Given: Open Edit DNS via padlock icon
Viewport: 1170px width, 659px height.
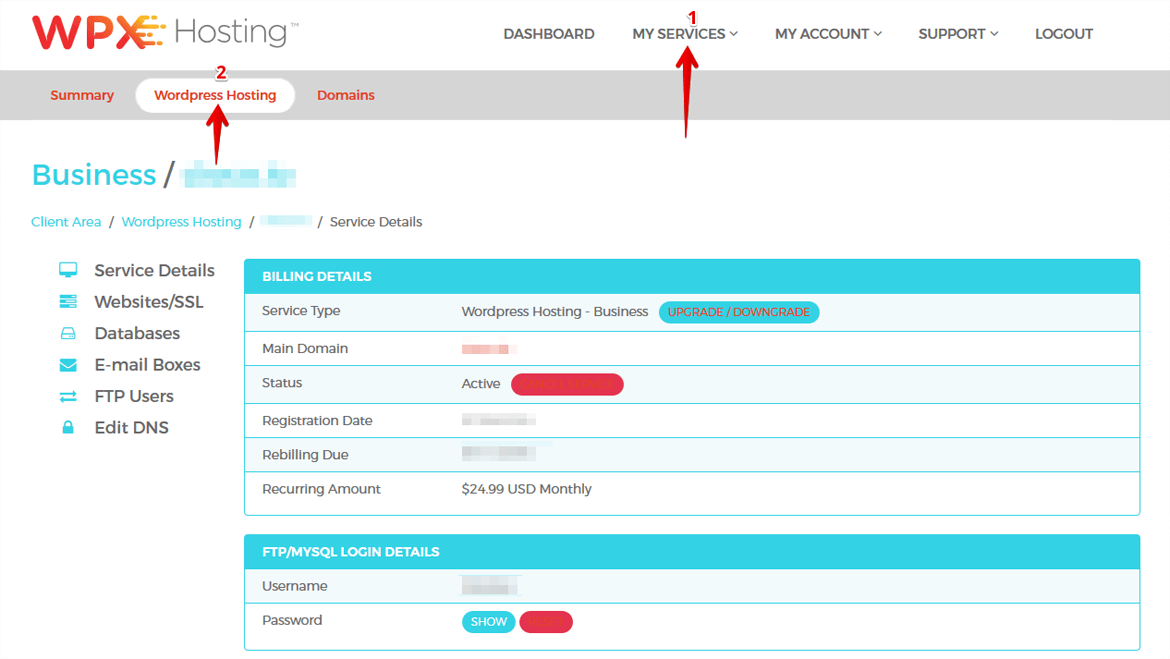Looking at the screenshot, I should (68, 427).
